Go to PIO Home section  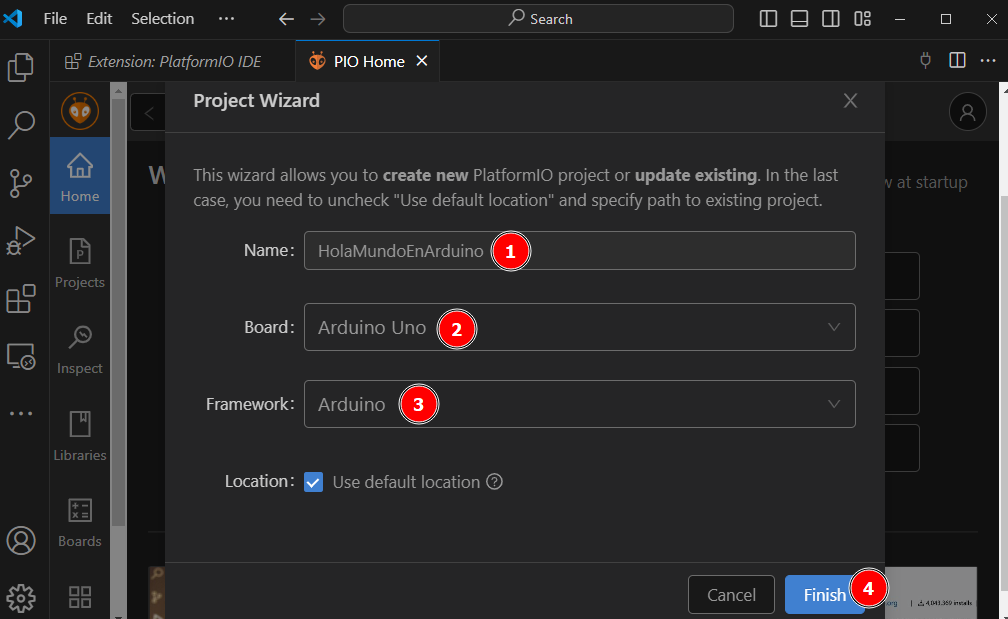(80, 175)
